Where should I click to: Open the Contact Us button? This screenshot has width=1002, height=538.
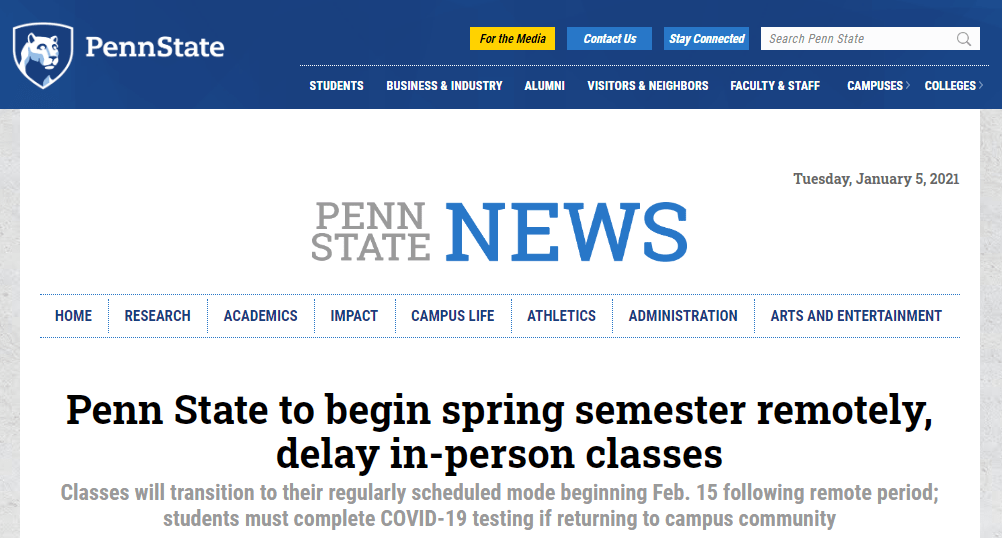coord(610,39)
